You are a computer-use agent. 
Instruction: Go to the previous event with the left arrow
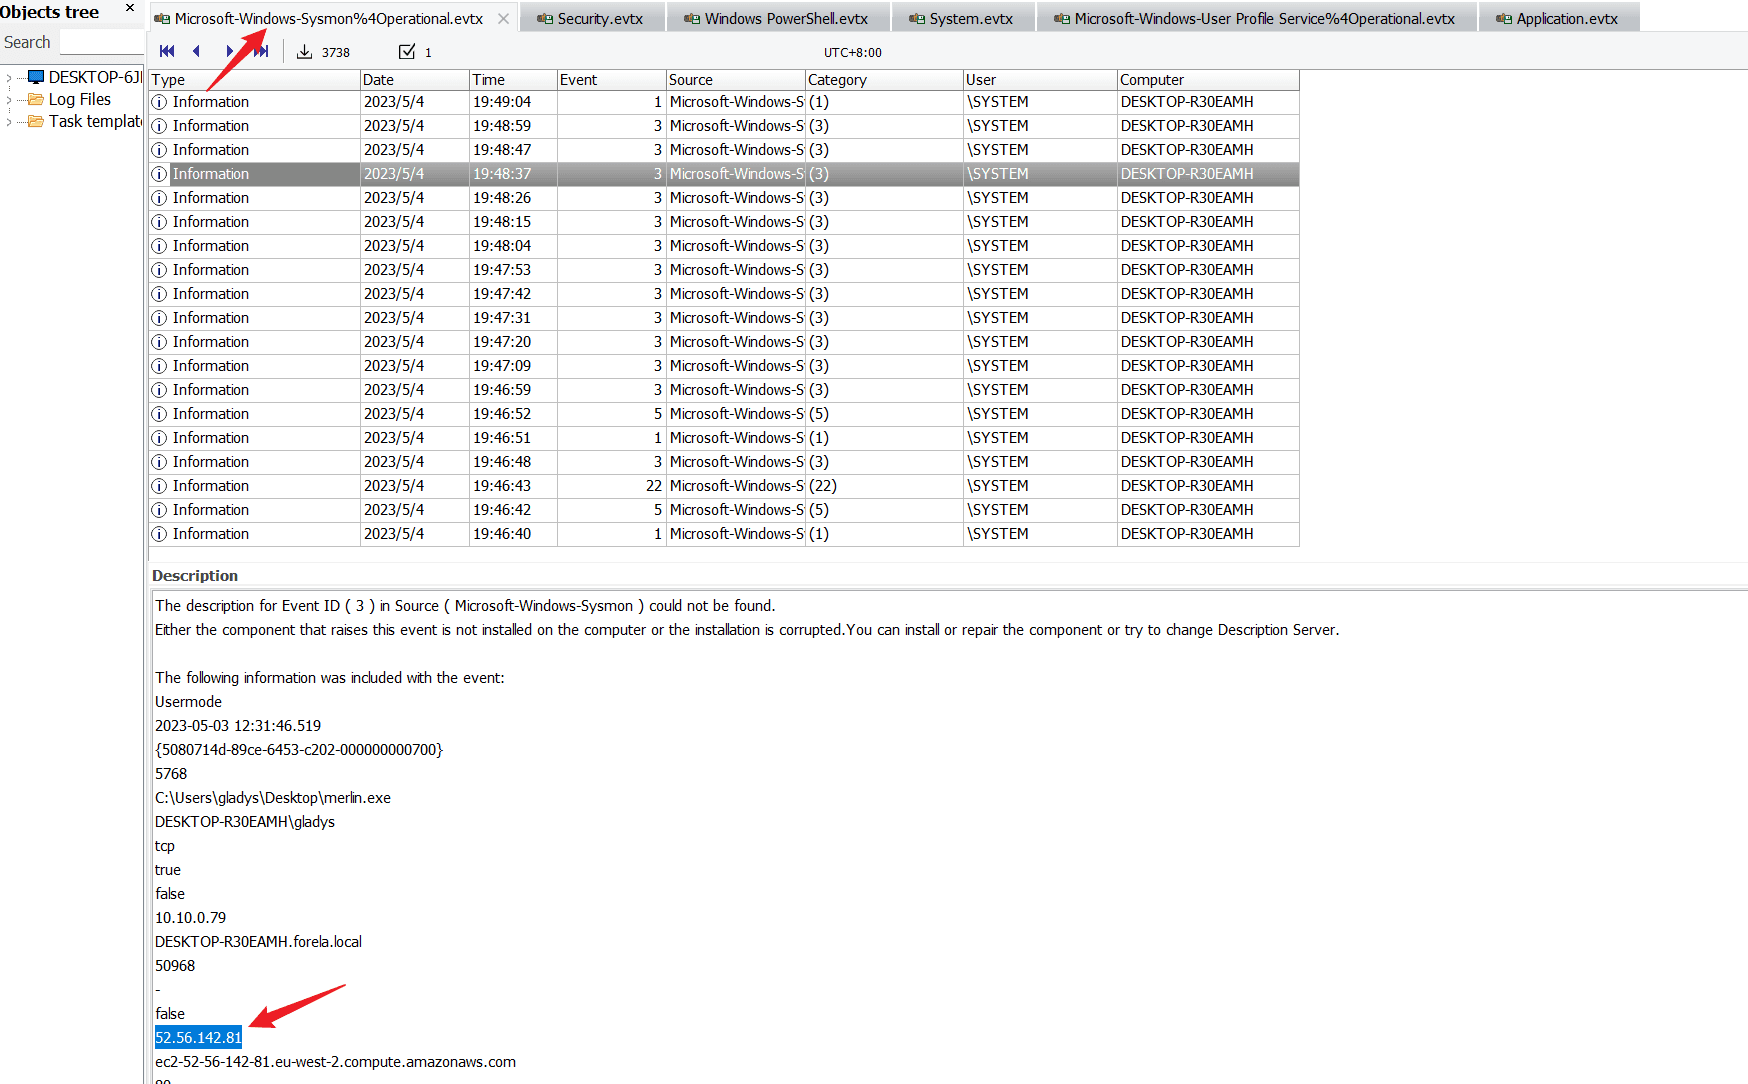pyautogui.click(x=197, y=51)
